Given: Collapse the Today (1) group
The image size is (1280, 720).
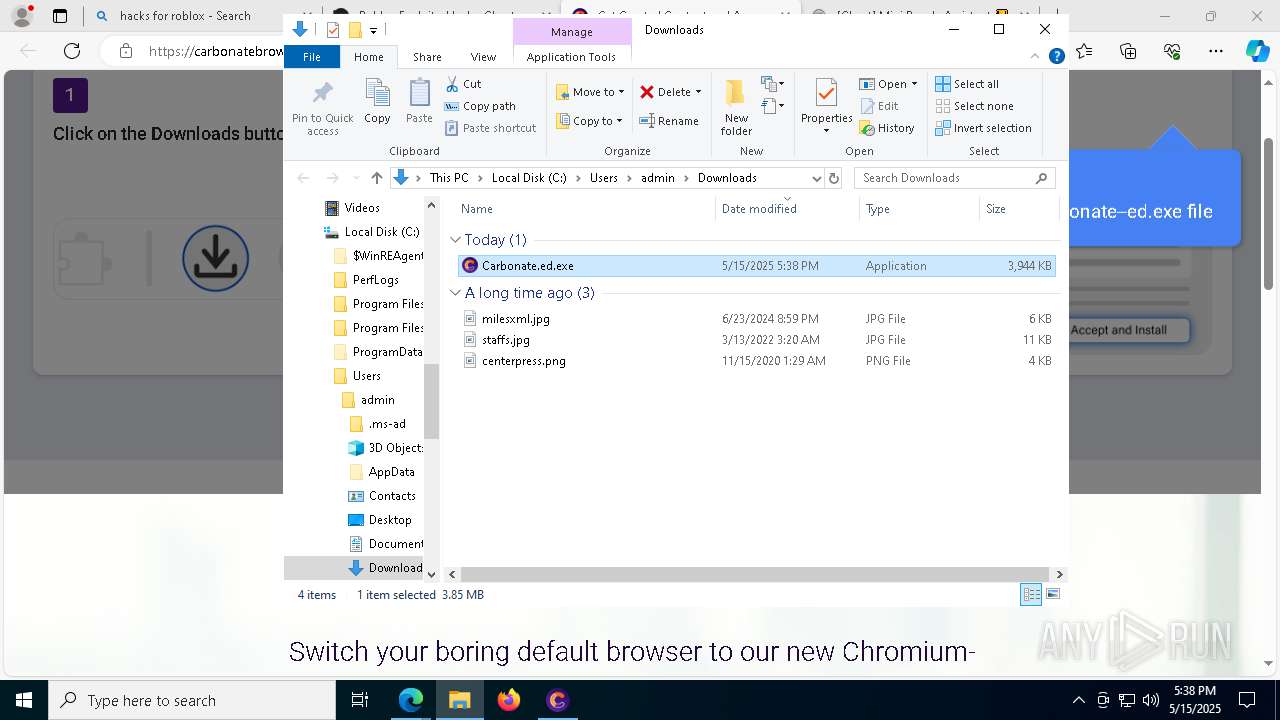Looking at the screenshot, I should tap(455, 240).
